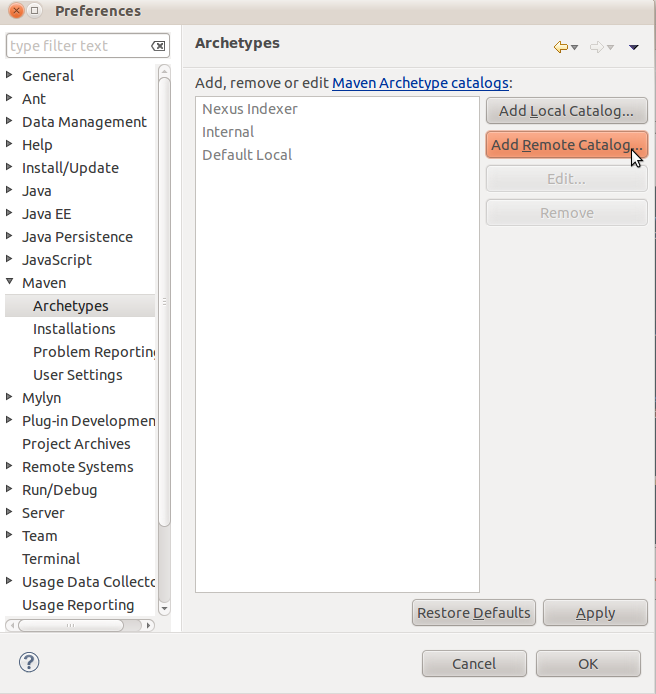This screenshot has height=694, width=656.
Task: Clear the filter text with the erase icon
Action: coord(158,46)
